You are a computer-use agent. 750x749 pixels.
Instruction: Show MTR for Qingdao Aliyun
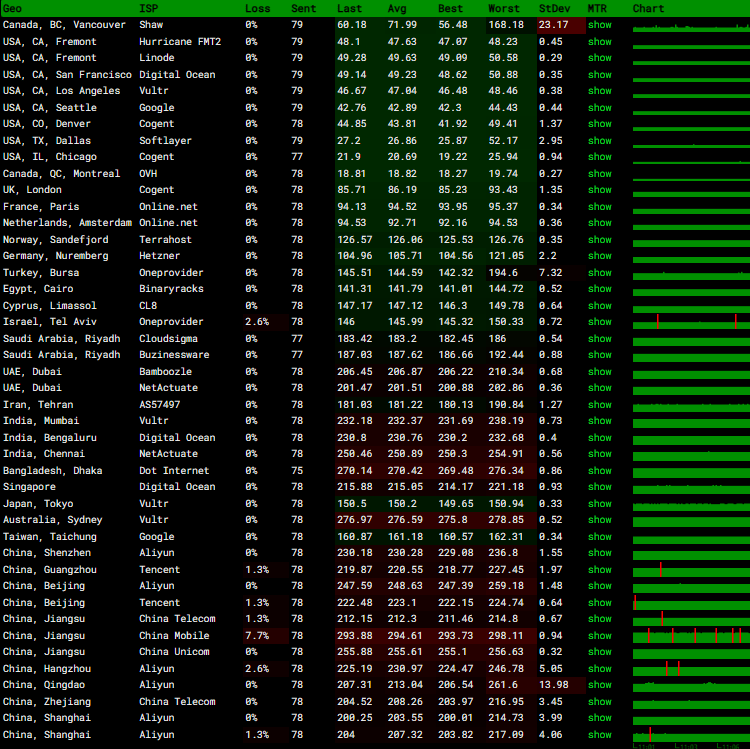coord(600,685)
